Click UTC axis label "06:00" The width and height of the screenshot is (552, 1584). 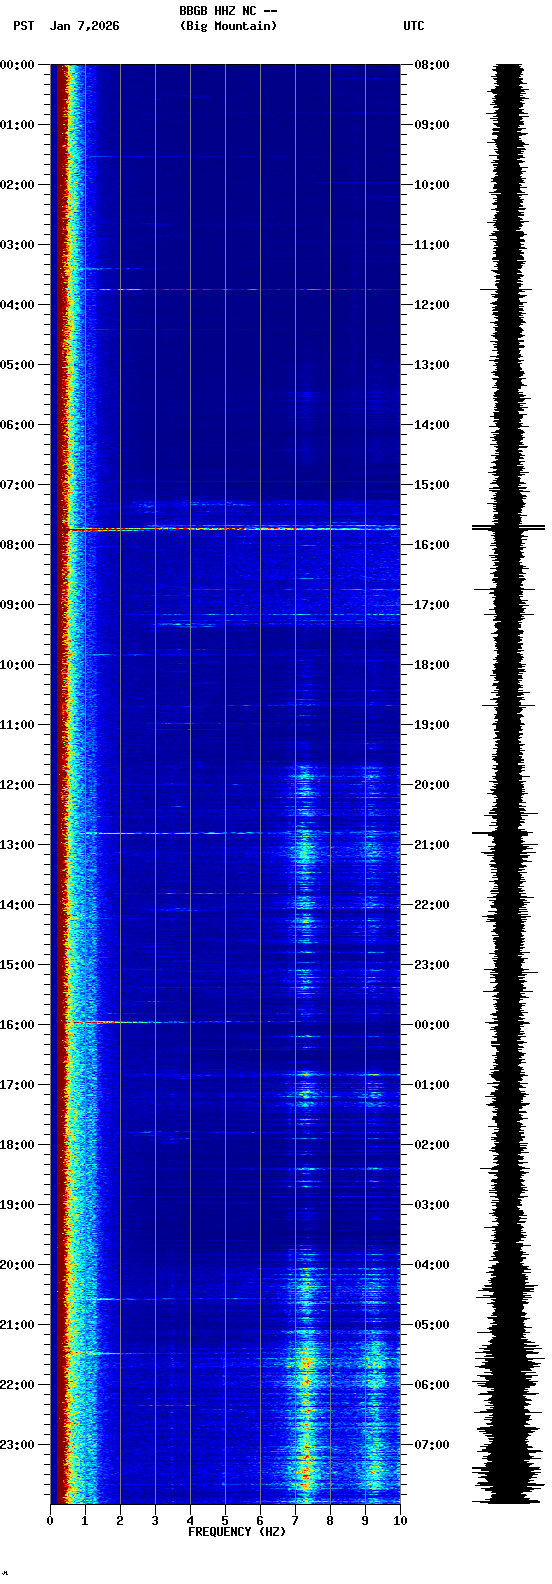pos(432,1385)
